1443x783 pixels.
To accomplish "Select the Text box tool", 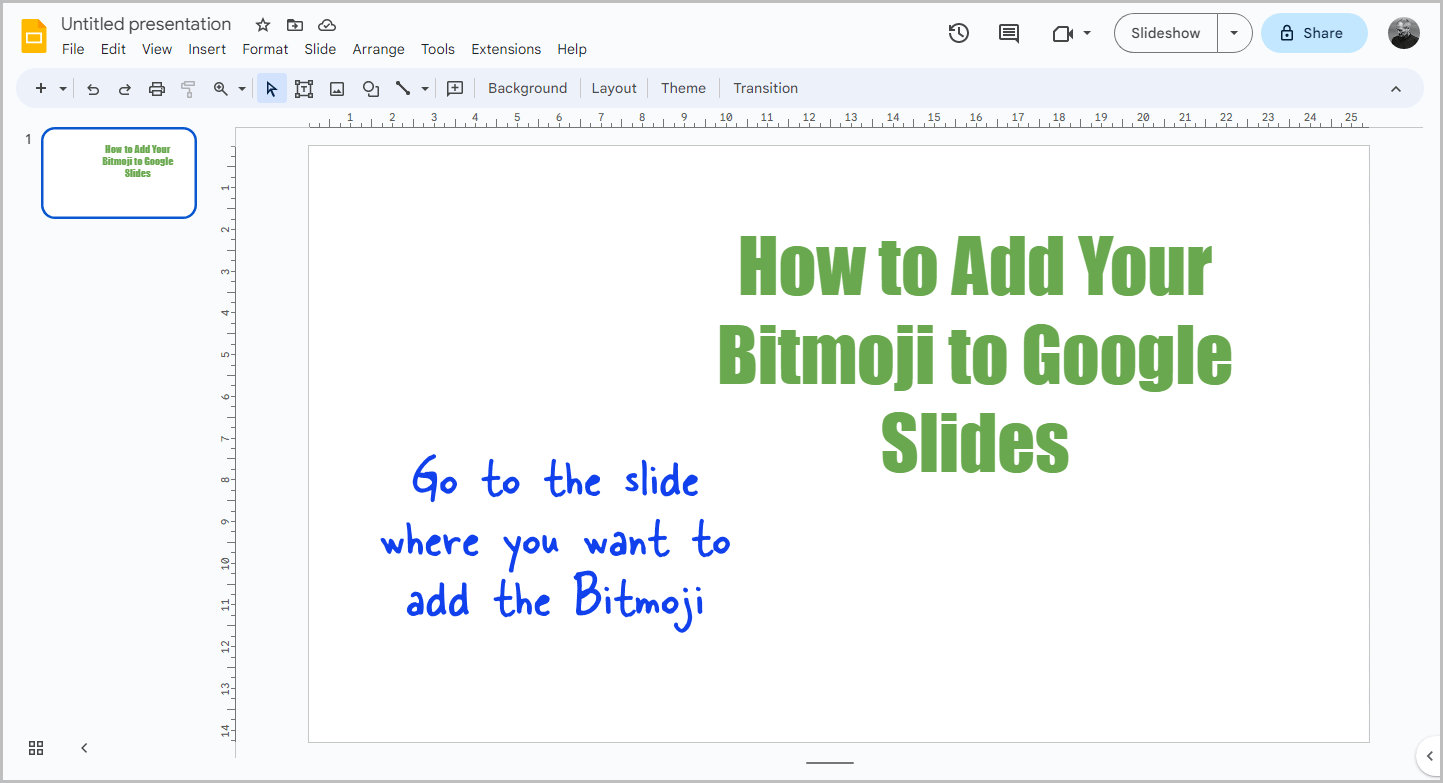I will [x=304, y=88].
